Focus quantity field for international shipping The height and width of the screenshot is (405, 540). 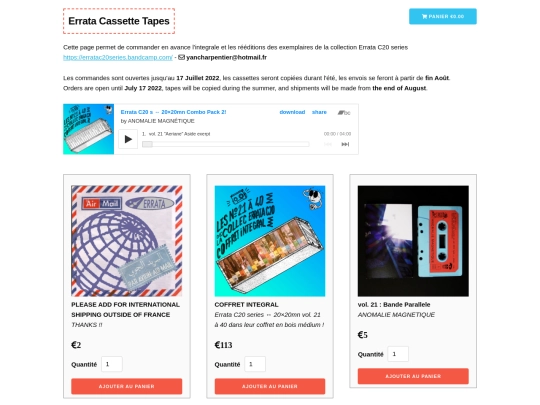pos(112,364)
